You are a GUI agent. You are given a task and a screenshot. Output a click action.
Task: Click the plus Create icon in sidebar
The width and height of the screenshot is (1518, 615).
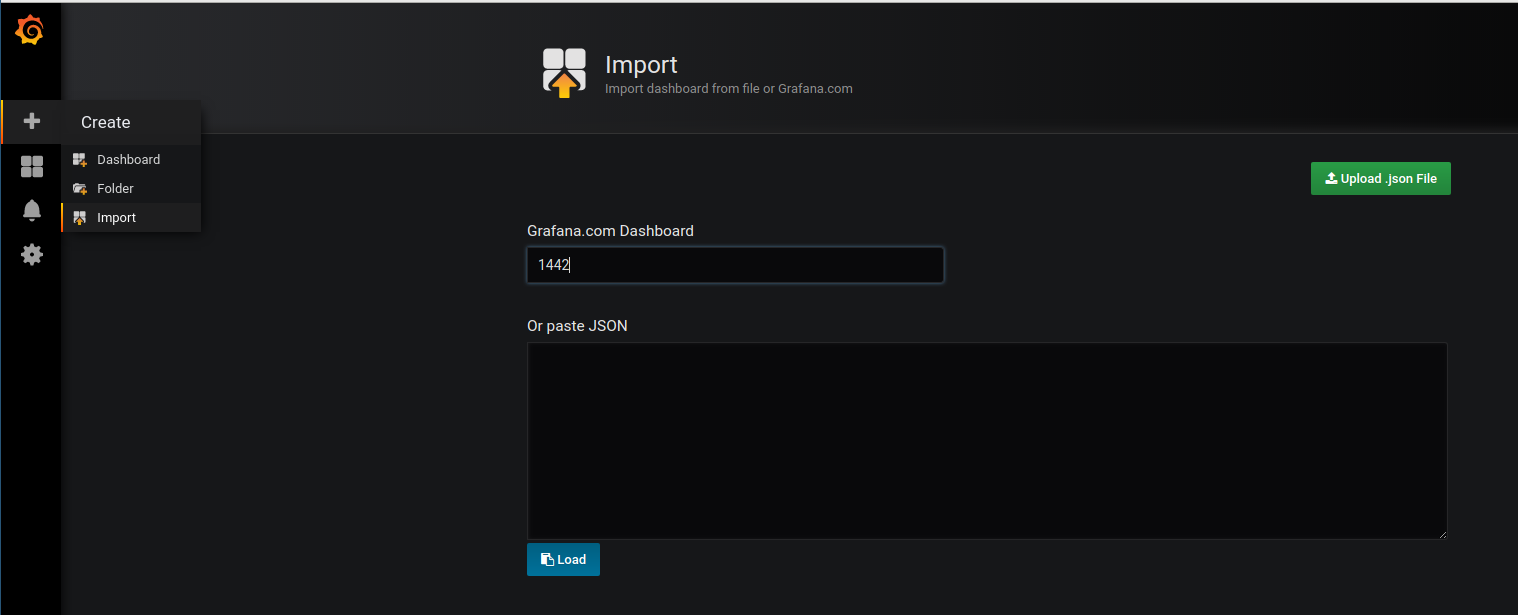[x=32, y=121]
